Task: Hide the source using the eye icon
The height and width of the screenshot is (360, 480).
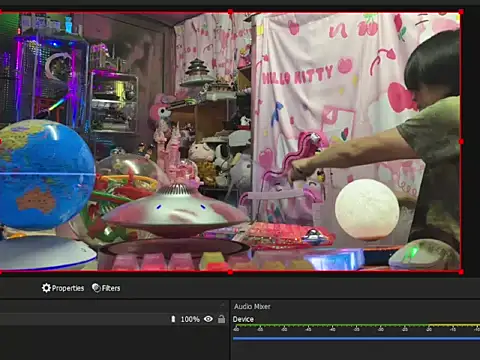Action: click(208, 319)
